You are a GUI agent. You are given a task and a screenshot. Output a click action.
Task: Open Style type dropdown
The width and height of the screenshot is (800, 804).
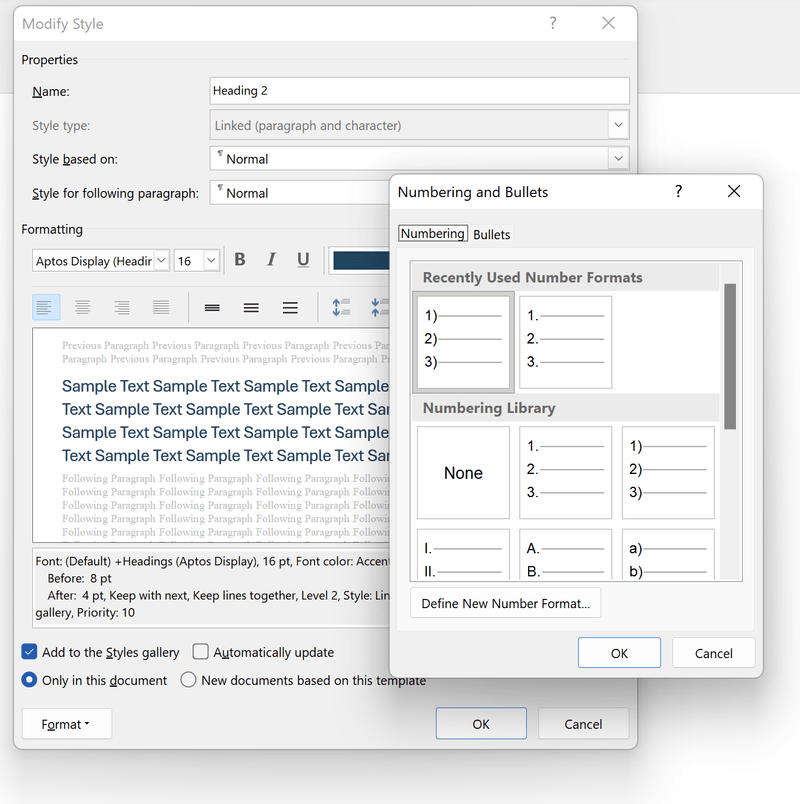point(618,125)
